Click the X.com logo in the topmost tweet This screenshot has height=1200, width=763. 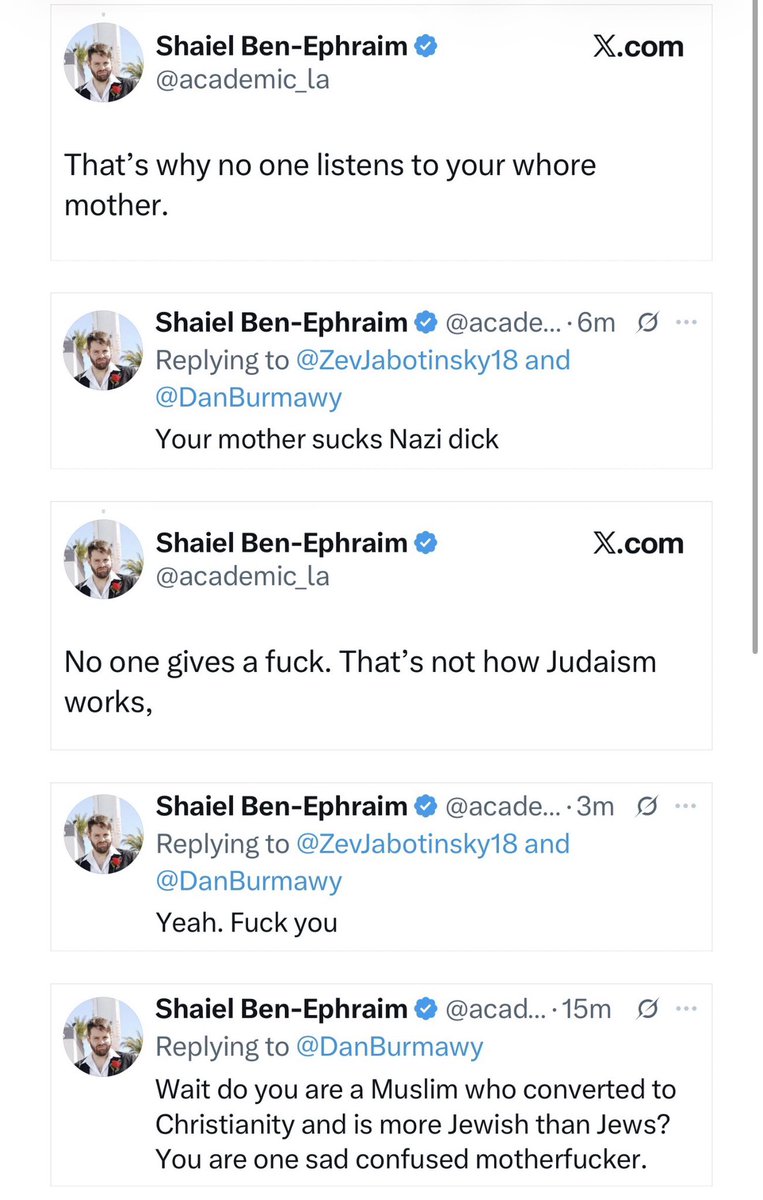click(638, 48)
